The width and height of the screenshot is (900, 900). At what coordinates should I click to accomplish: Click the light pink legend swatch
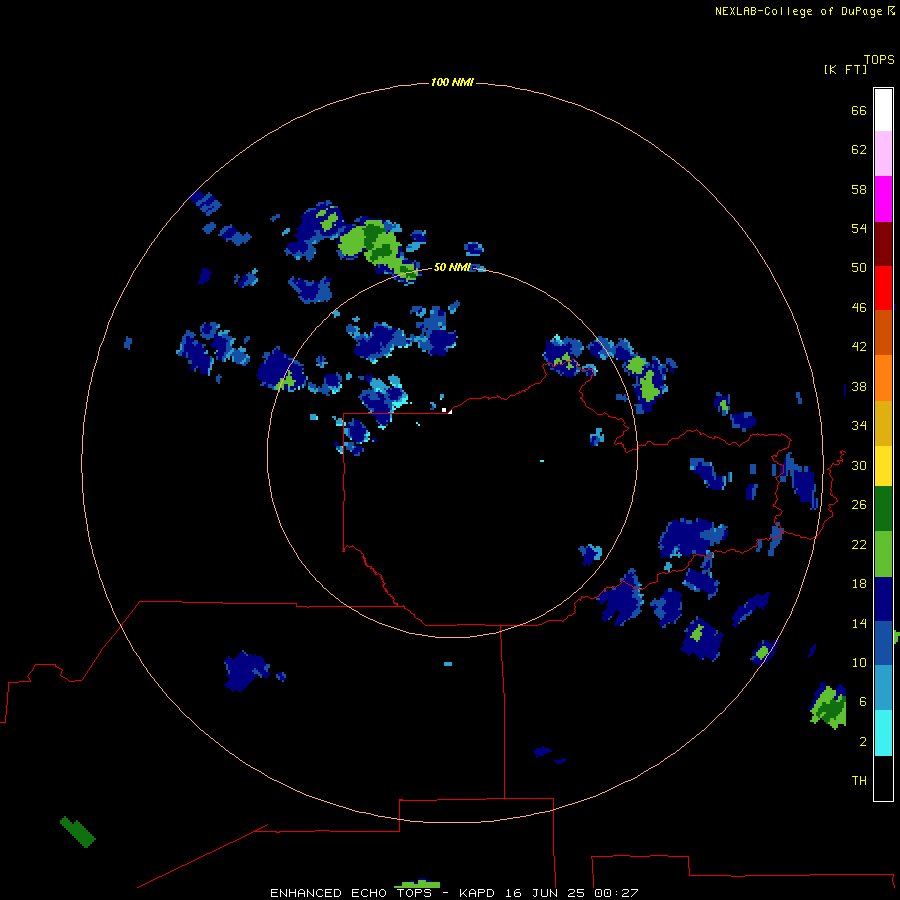pyautogui.click(x=883, y=153)
